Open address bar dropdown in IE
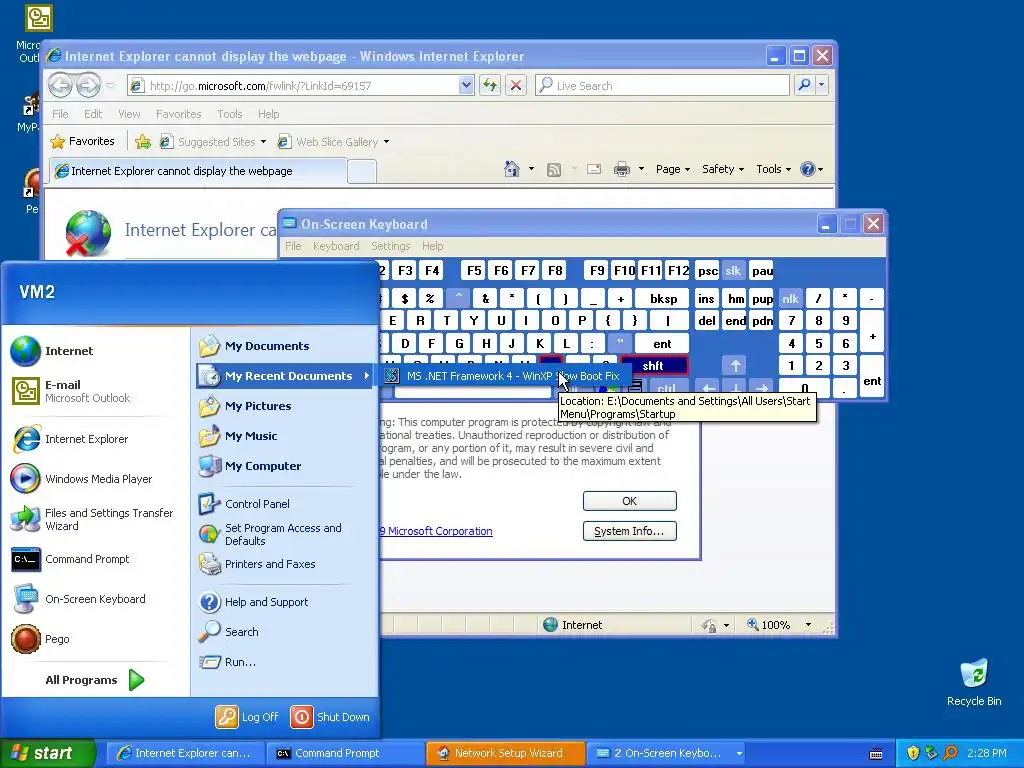 coord(466,85)
